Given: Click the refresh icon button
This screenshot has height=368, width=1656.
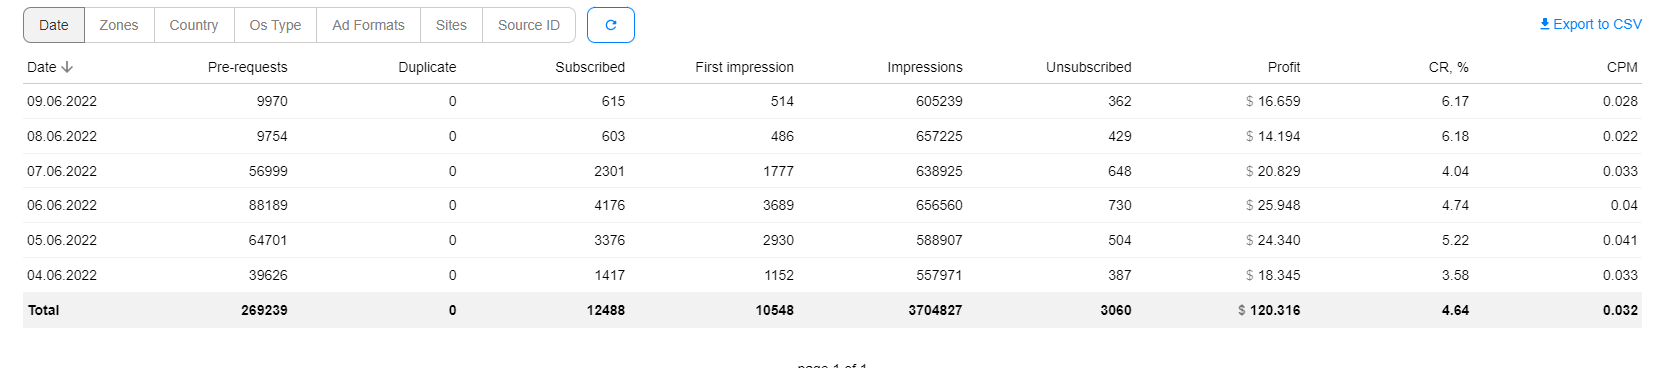Looking at the screenshot, I should tap(611, 25).
